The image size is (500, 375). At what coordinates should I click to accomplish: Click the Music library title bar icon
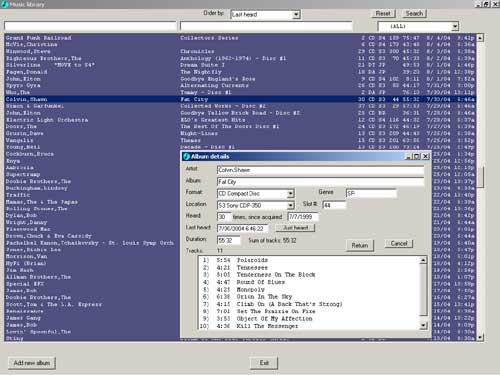coord(5,4)
